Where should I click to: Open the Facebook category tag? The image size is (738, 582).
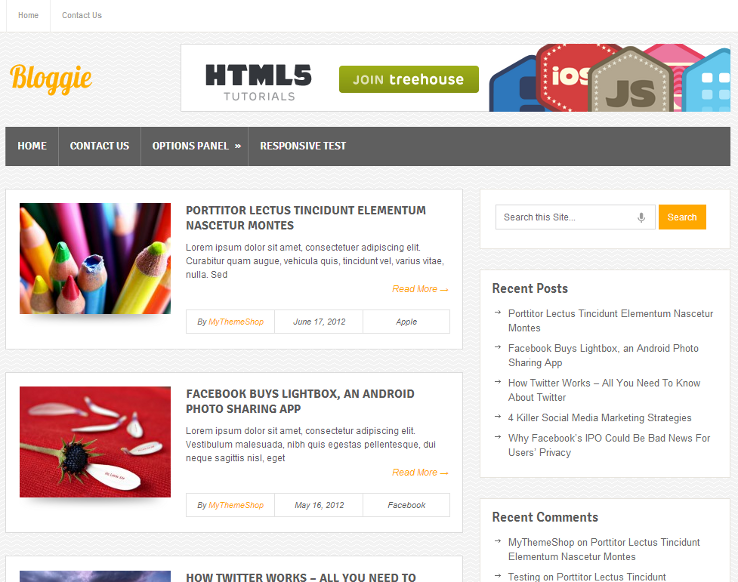pos(406,505)
